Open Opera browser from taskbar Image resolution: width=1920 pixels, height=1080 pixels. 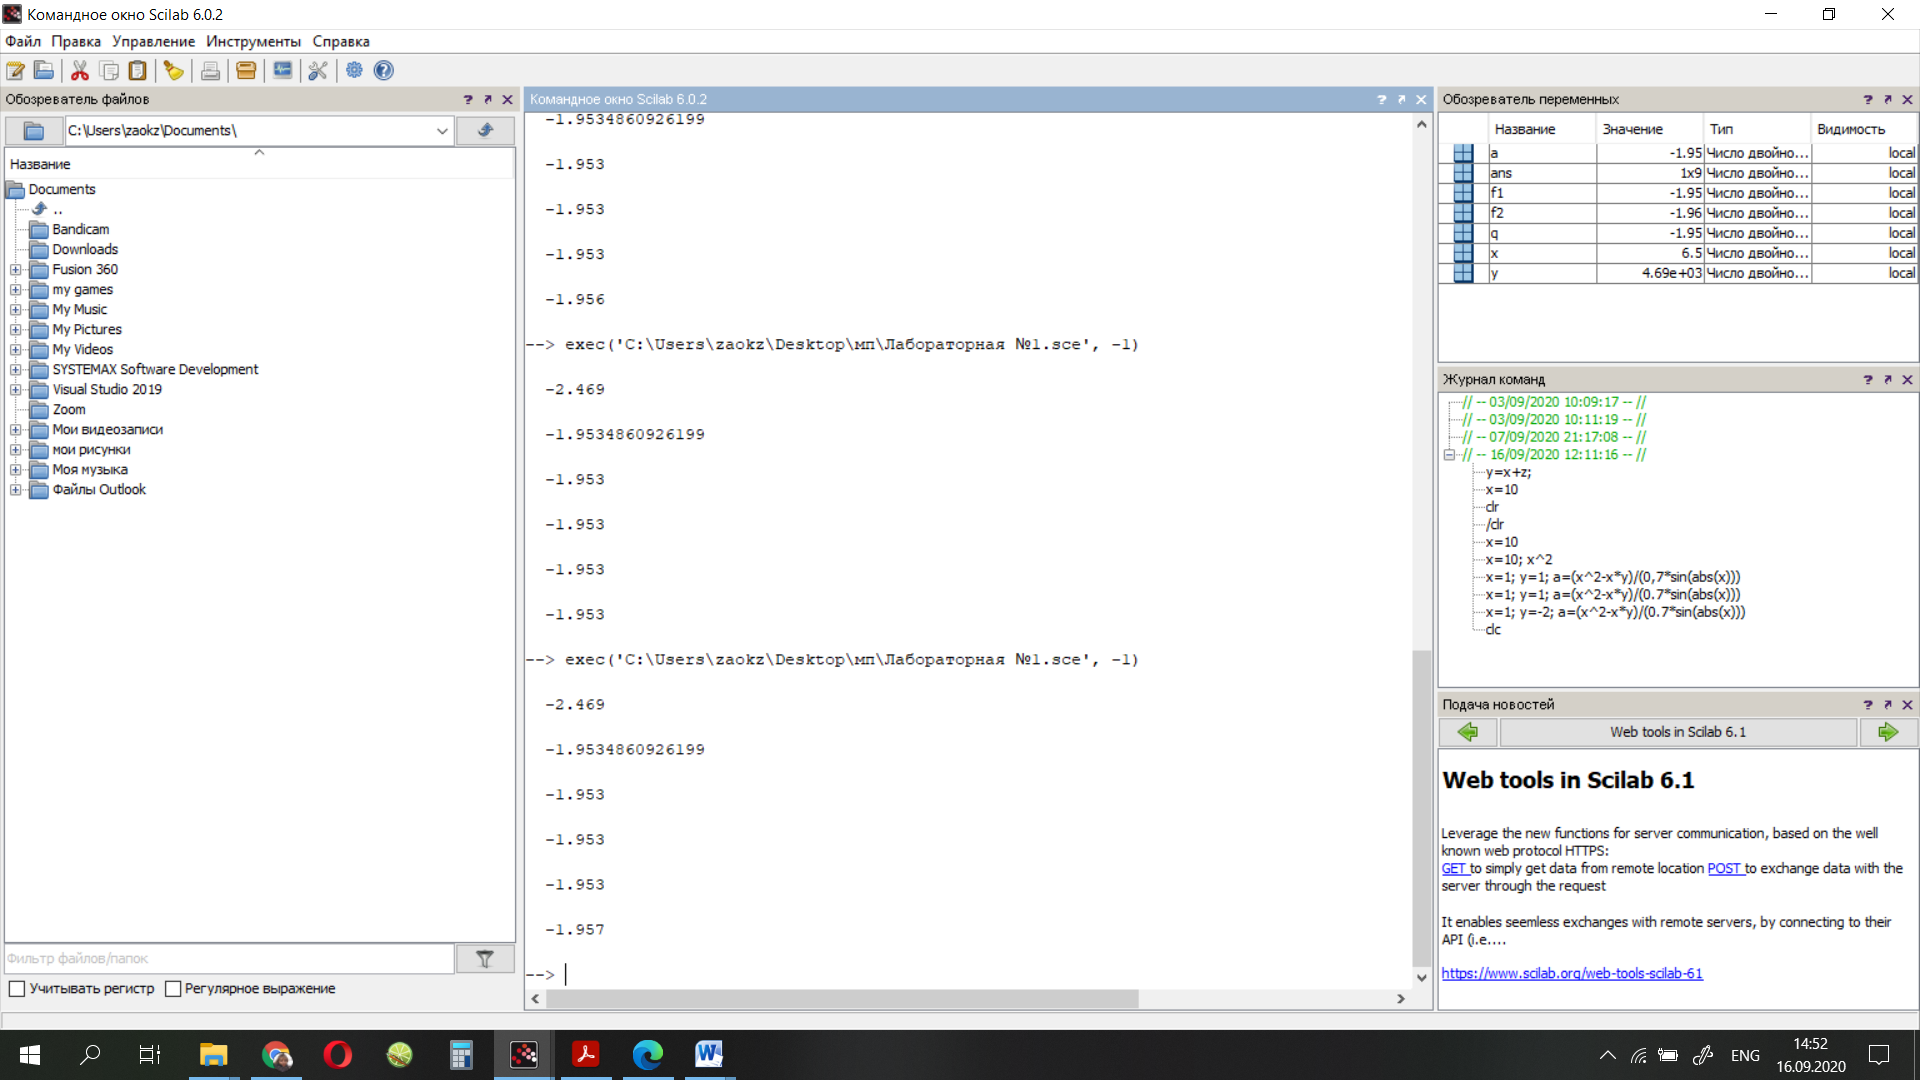click(x=338, y=1054)
